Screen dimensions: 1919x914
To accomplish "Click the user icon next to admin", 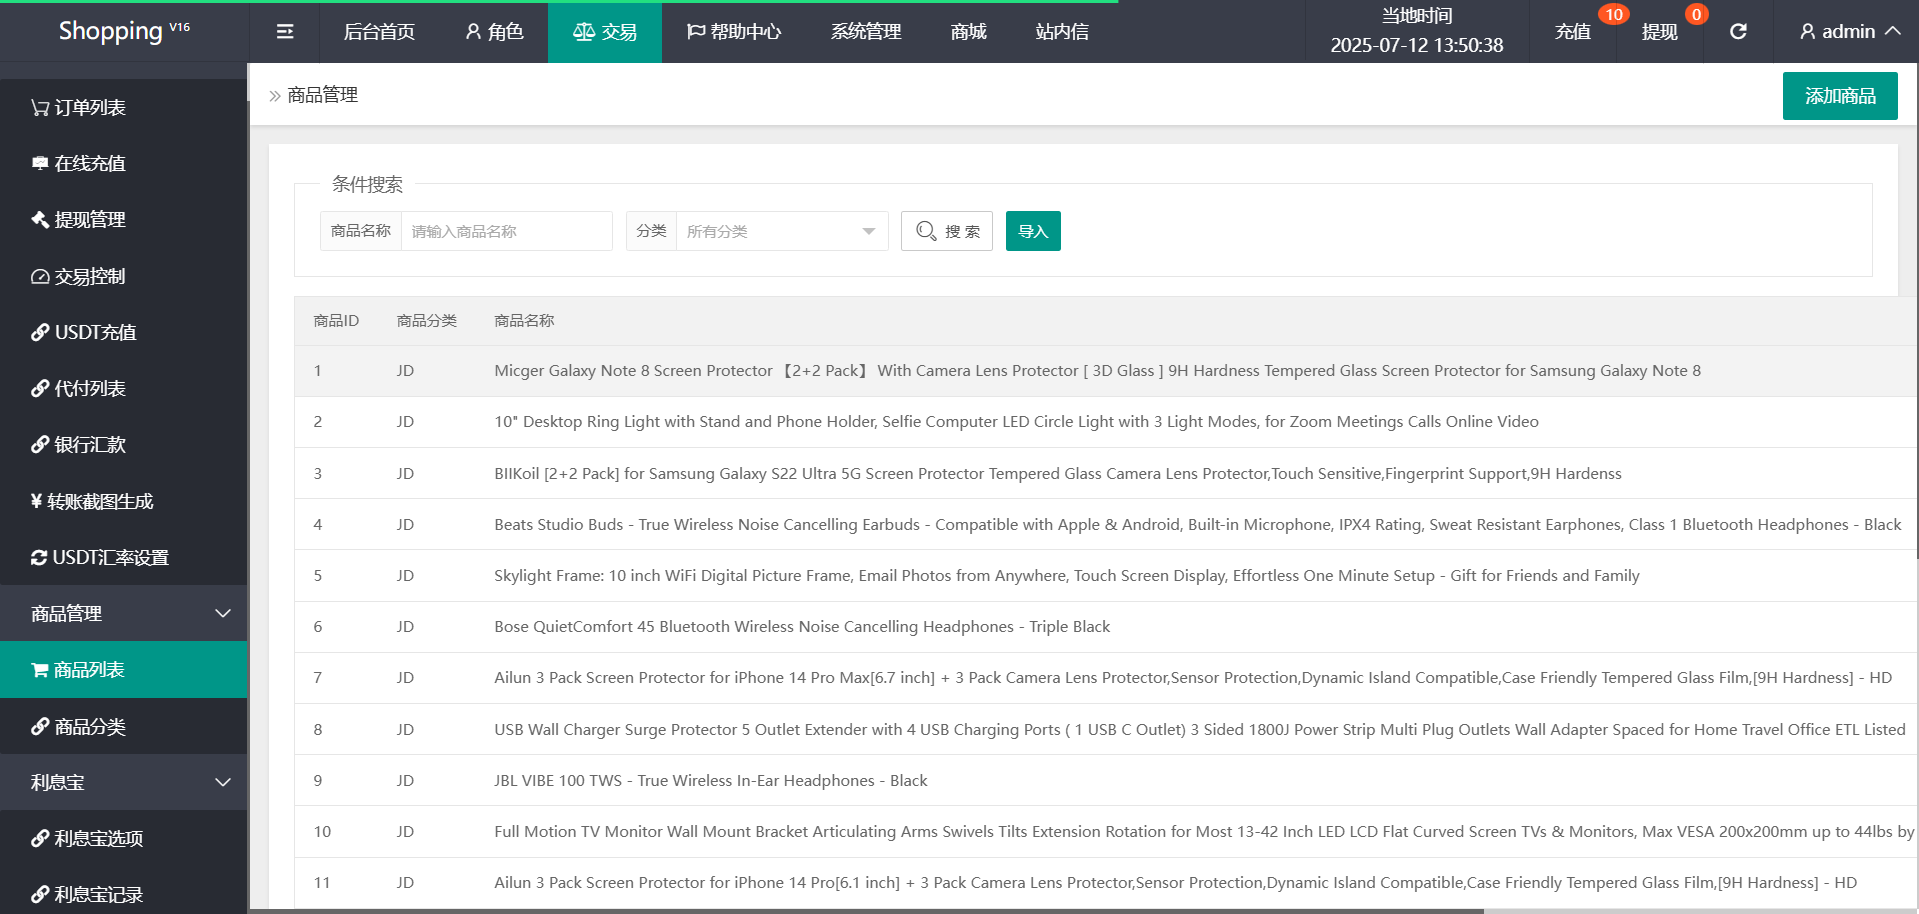I will pyautogui.click(x=1807, y=32).
